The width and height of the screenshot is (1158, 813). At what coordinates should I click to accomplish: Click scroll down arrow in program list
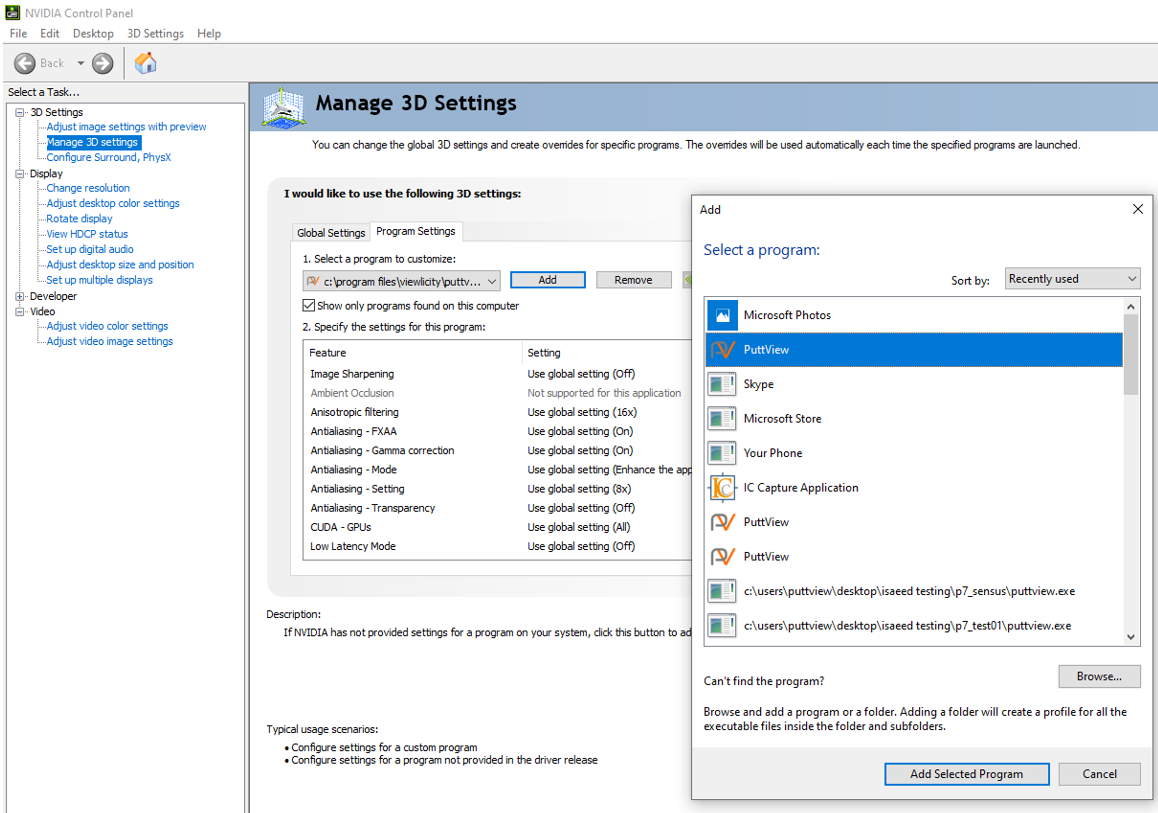1131,637
